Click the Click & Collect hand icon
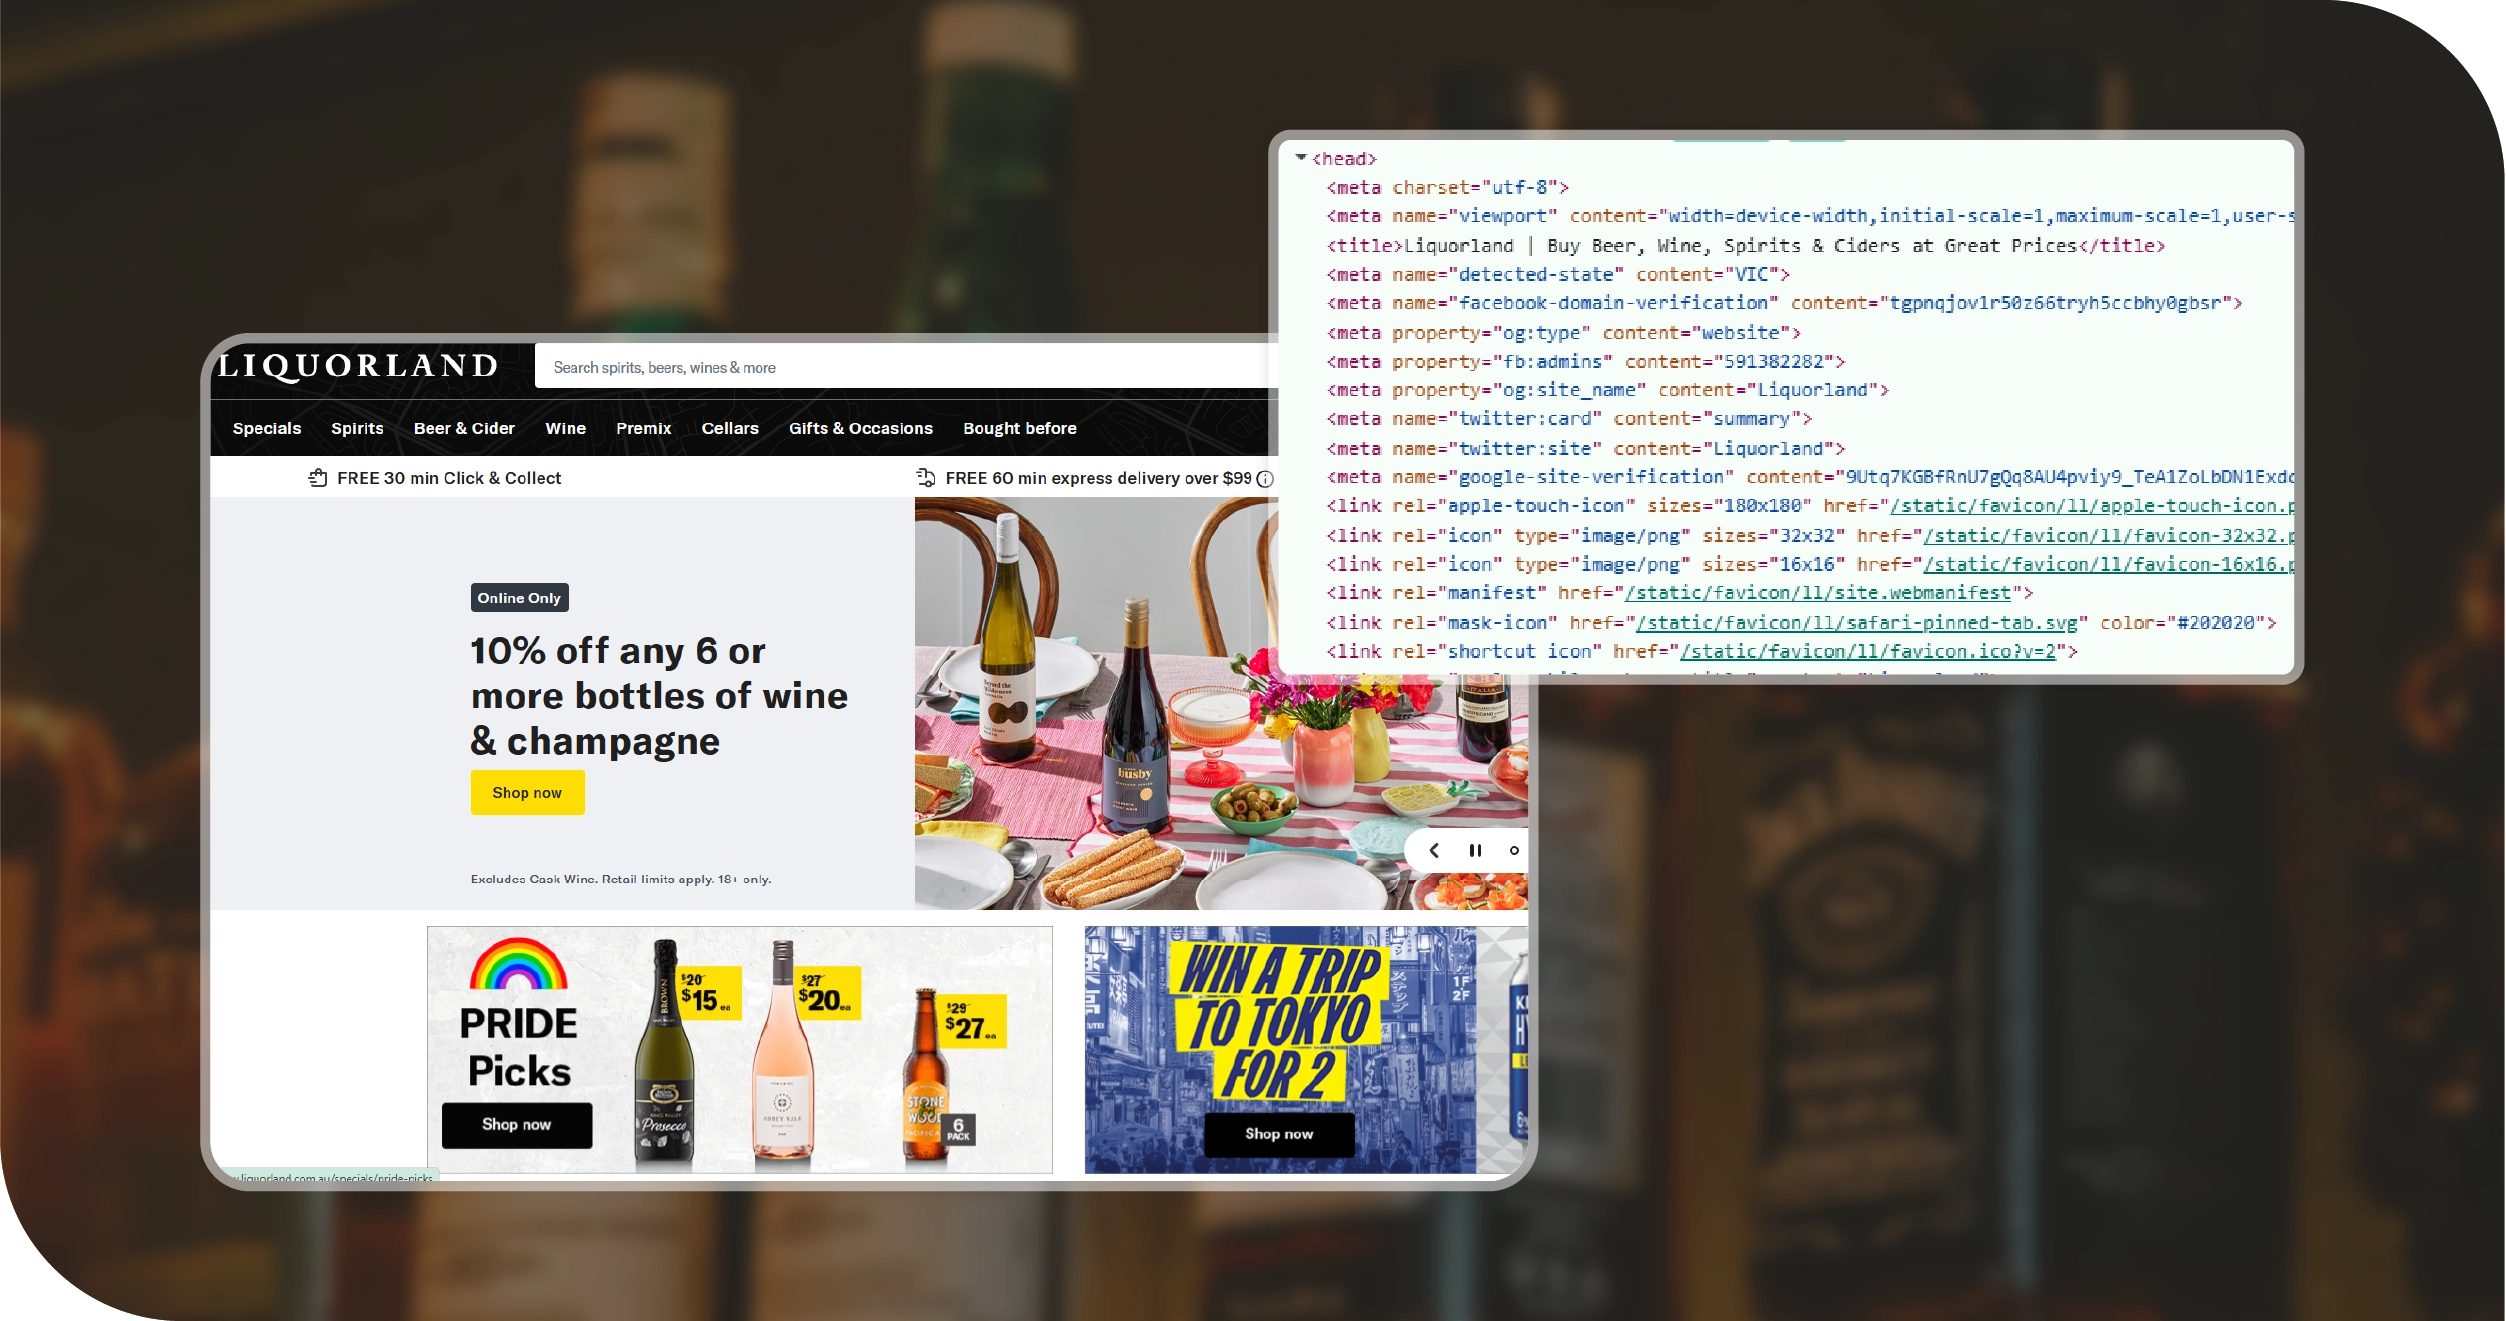This screenshot has width=2506, height=1321. [318, 478]
